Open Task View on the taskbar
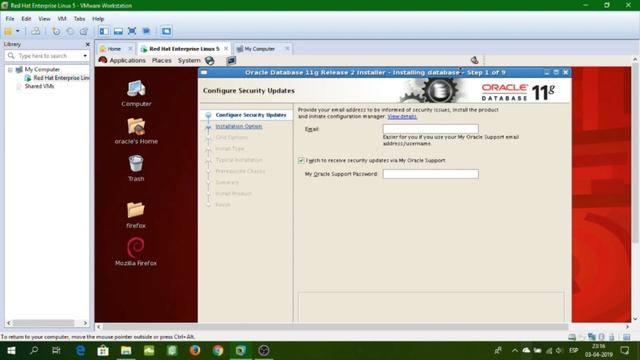 click(x=56, y=351)
